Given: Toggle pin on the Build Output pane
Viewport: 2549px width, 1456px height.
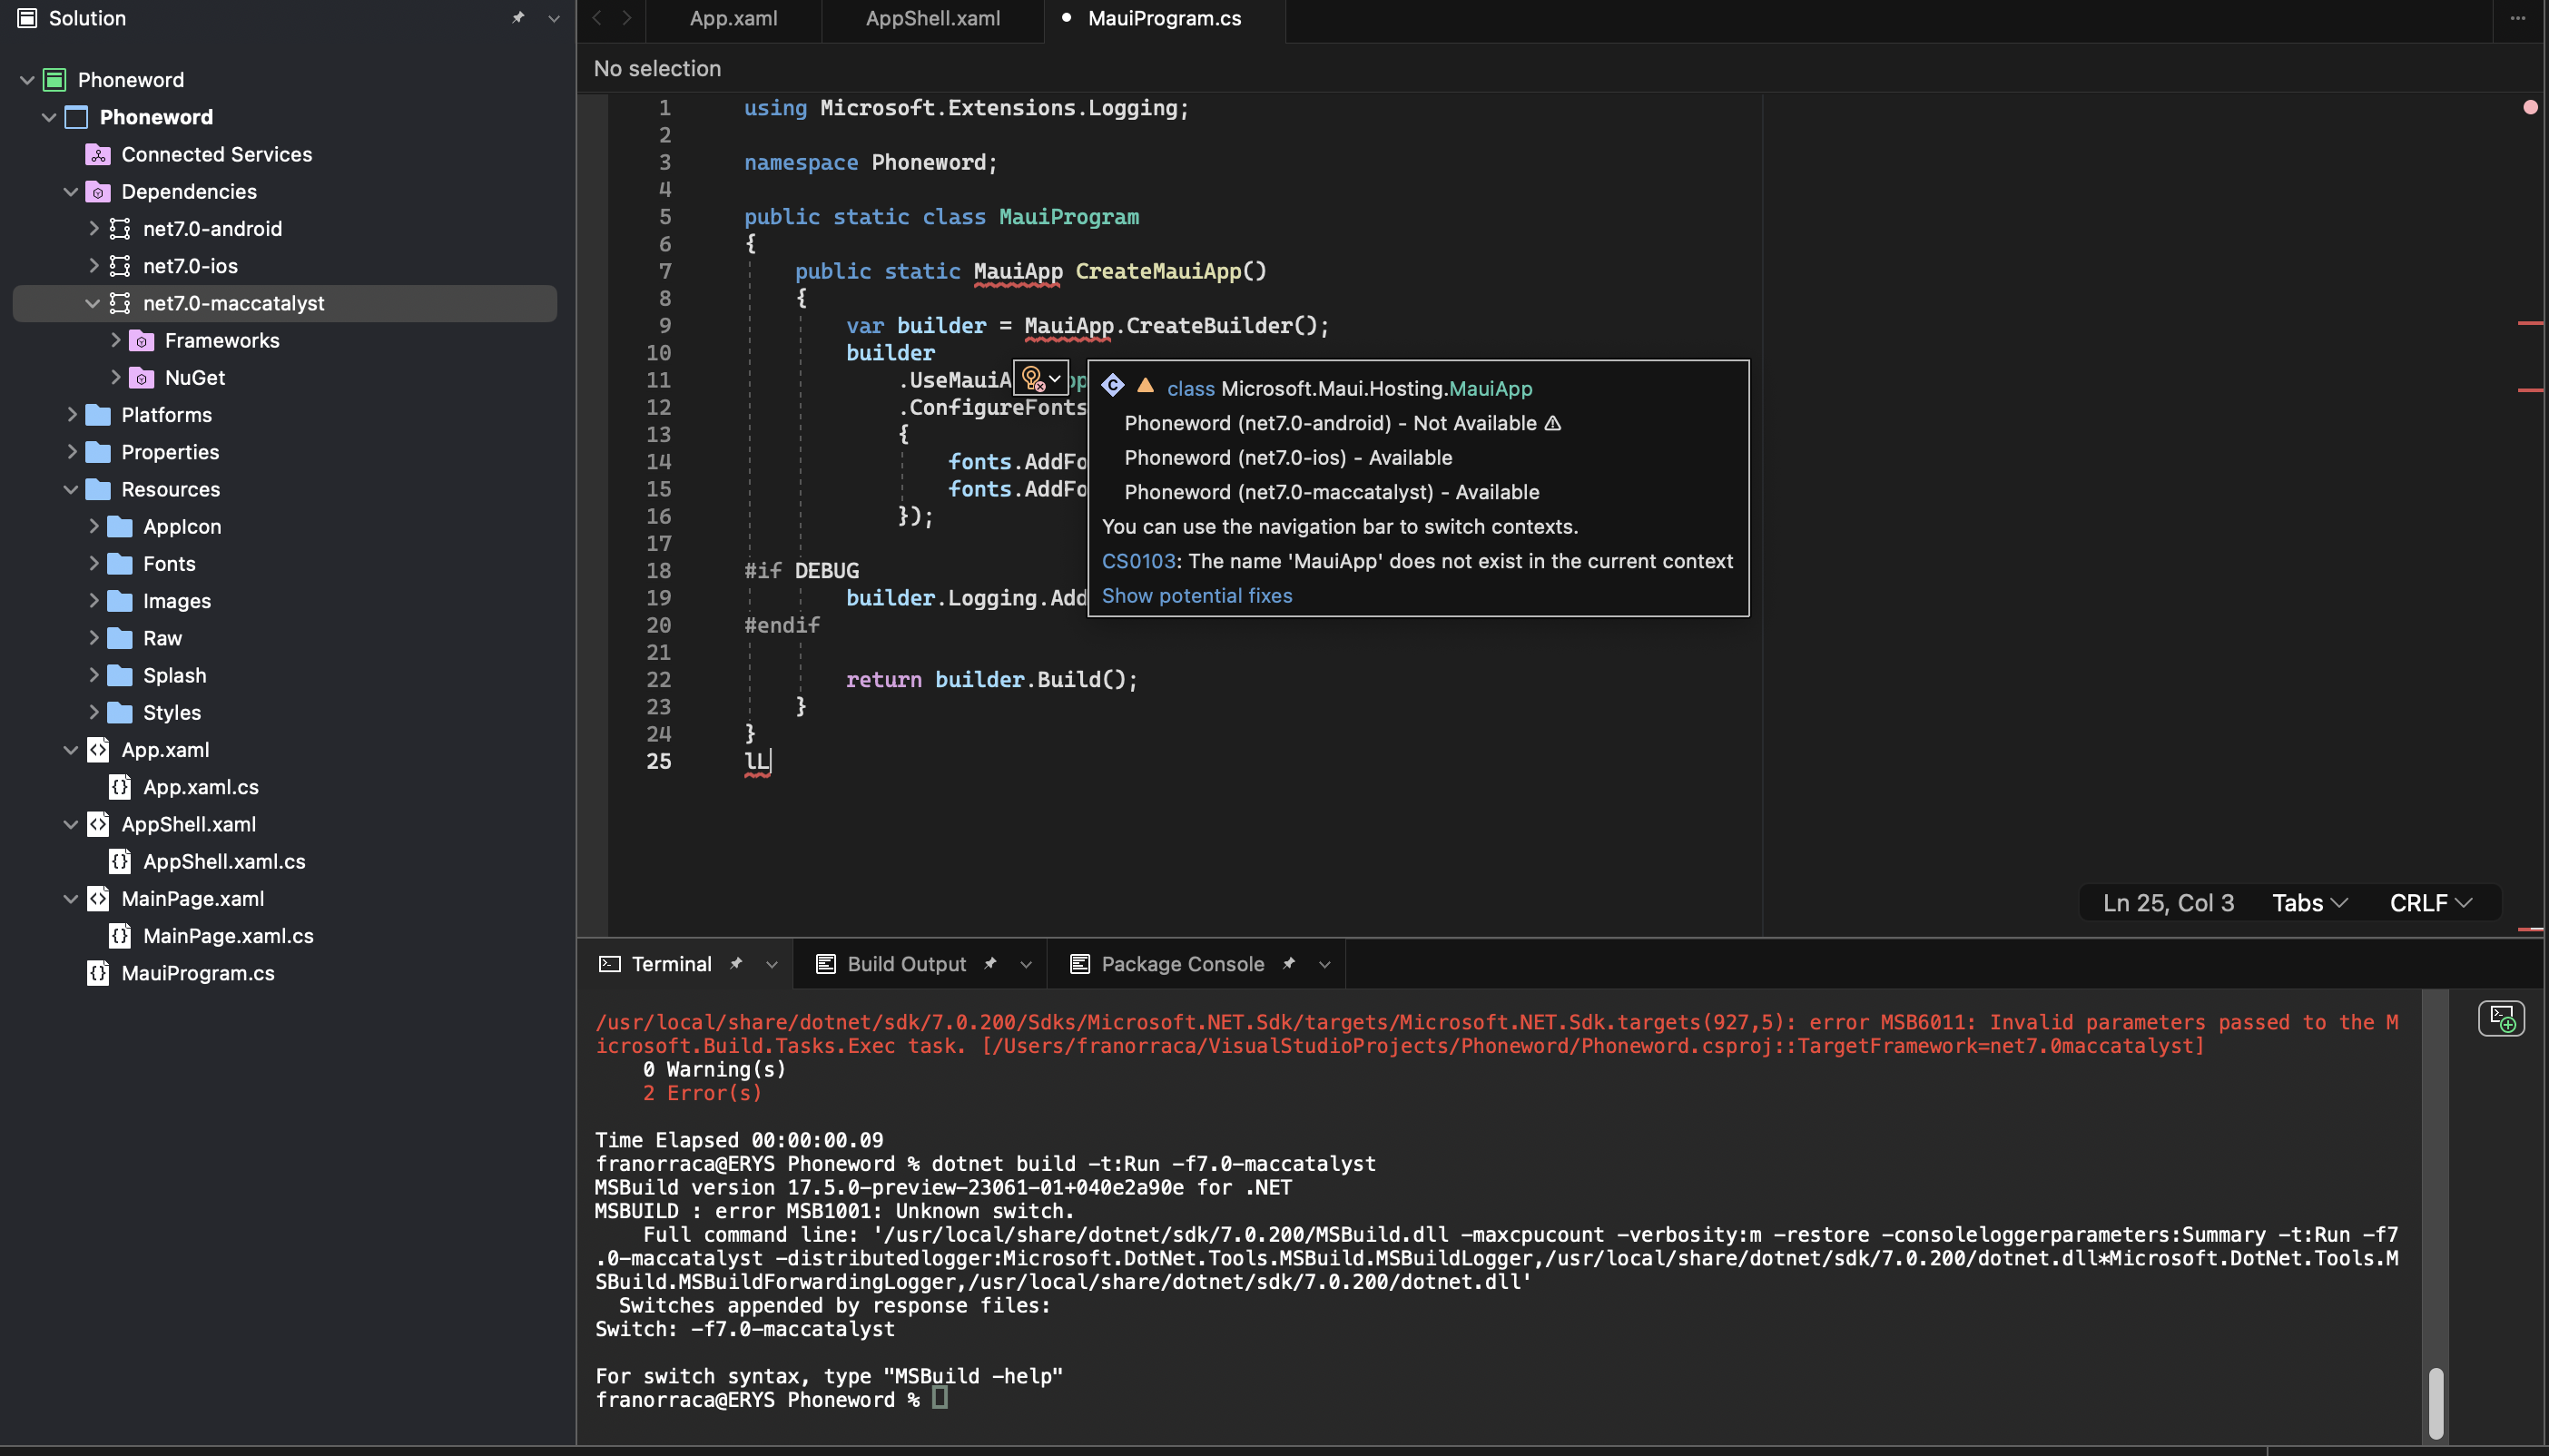Looking at the screenshot, I should pos(990,964).
